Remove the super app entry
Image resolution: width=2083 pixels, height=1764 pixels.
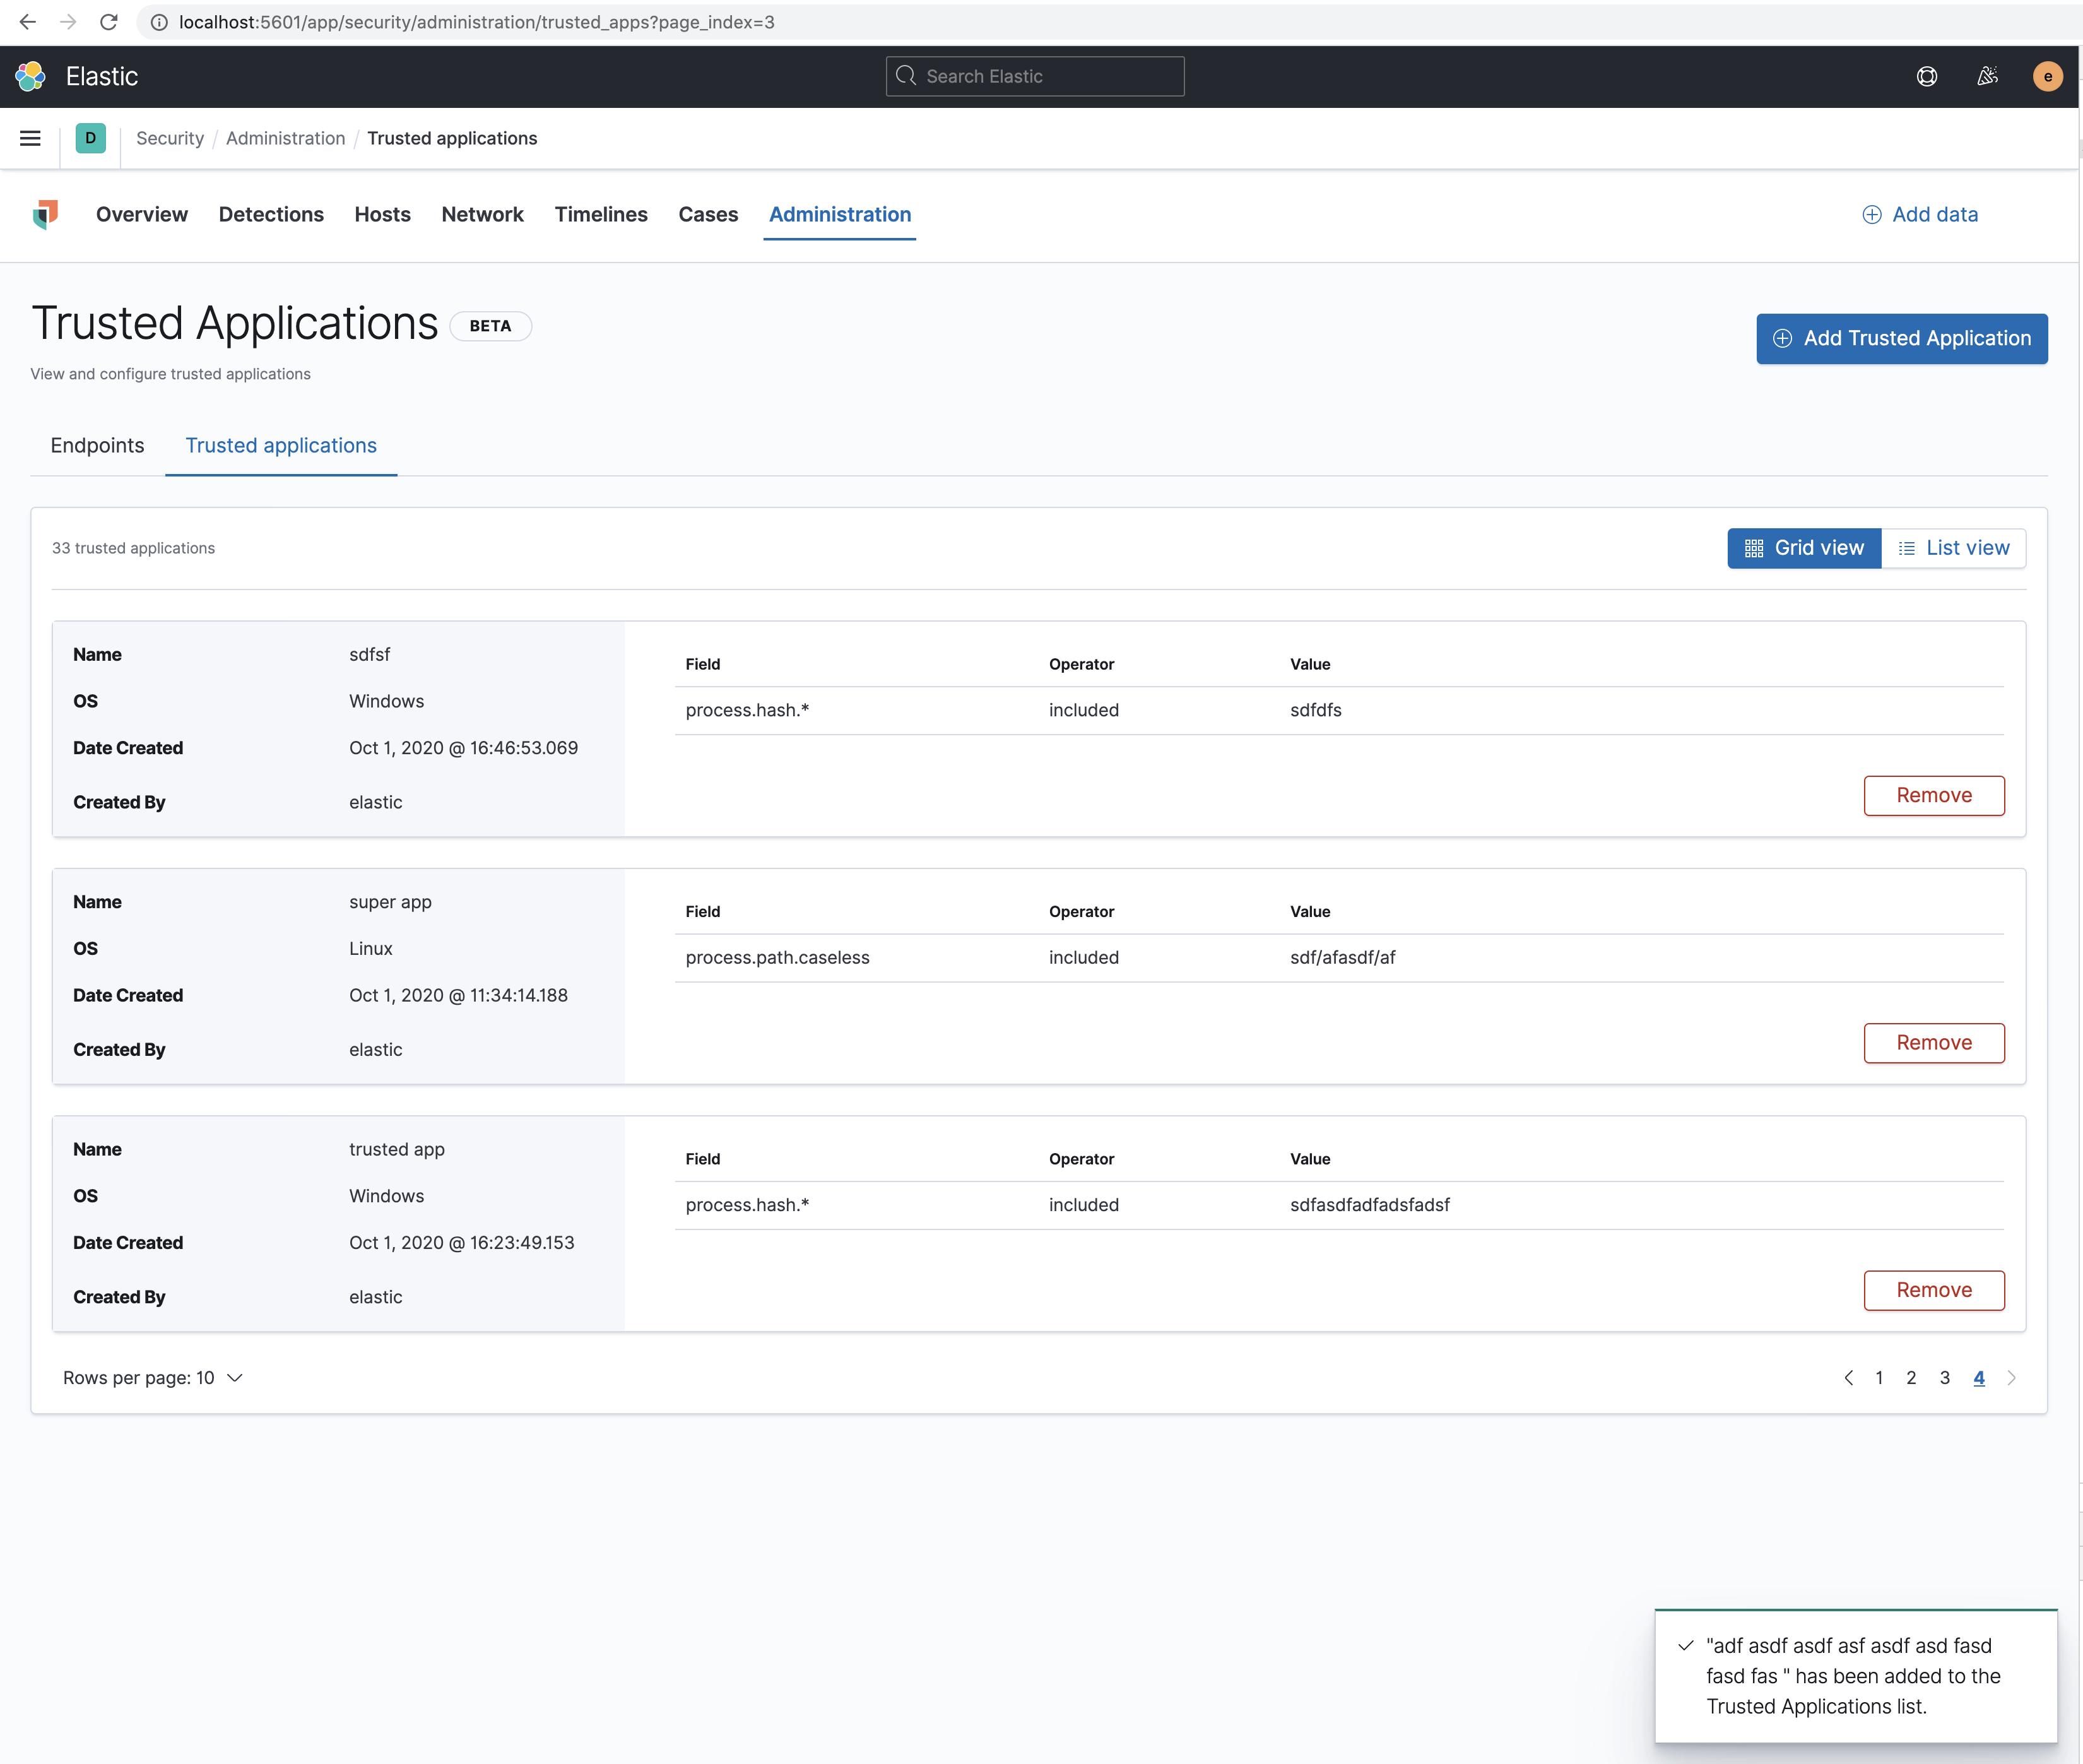(x=1933, y=1043)
